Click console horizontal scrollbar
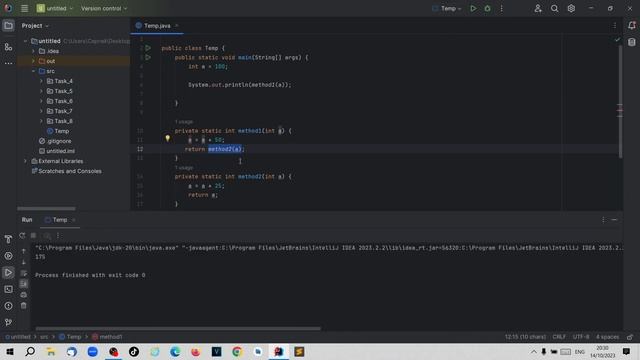The width and height of the screenshot is (640, 360). (178, 328)
